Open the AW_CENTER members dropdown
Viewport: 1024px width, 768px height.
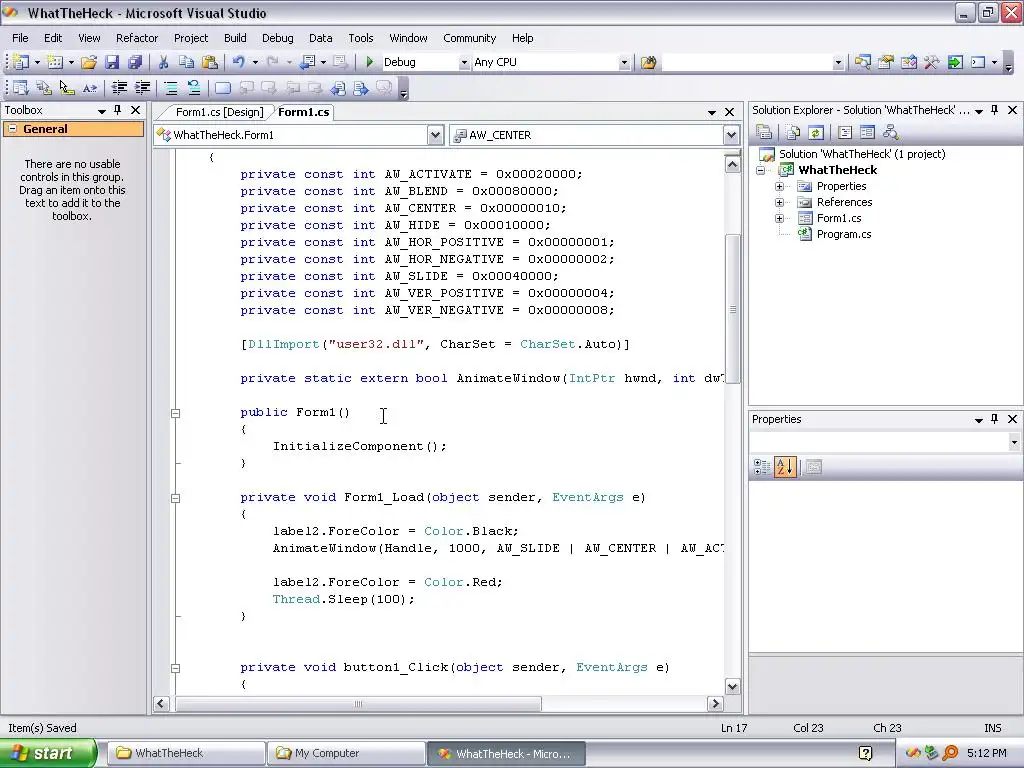[731, 135]
